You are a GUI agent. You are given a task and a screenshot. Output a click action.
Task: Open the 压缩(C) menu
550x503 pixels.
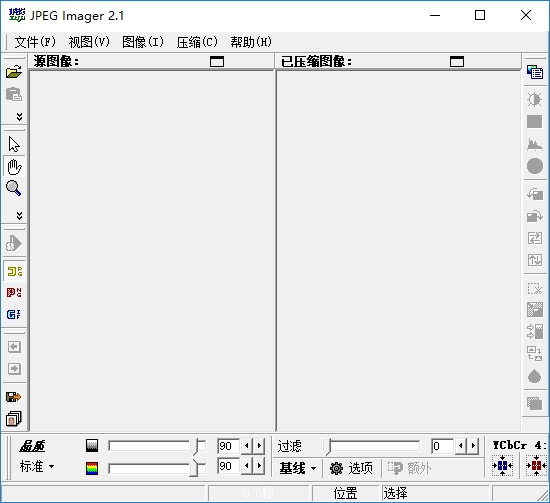tap(197, 42)
